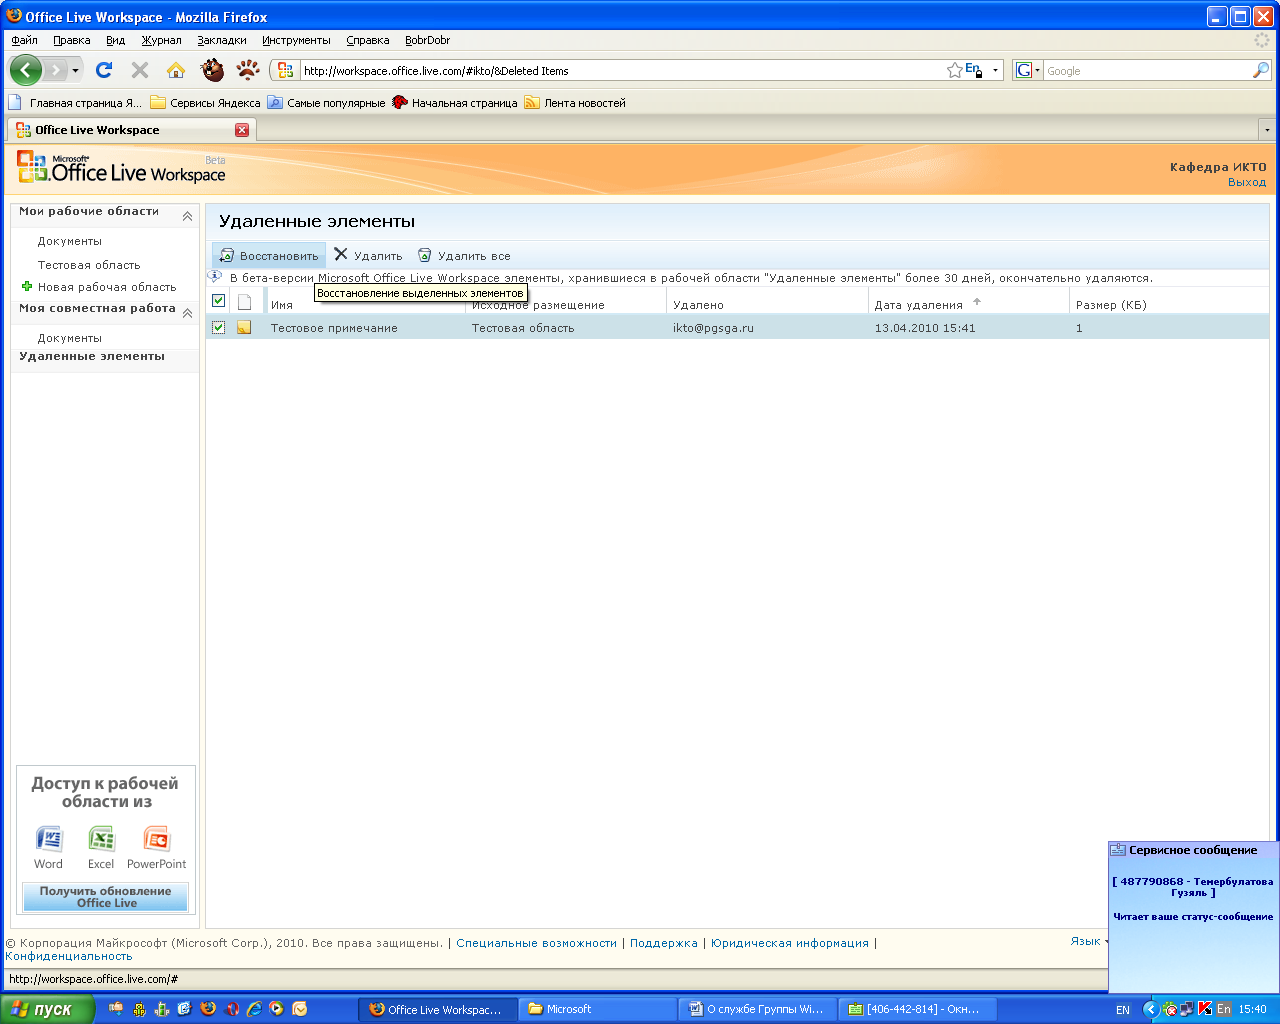This screenshot has height=1024, width=1280.
Task: Click the green plus for Новая рабочая область
Action: (27, 286)
